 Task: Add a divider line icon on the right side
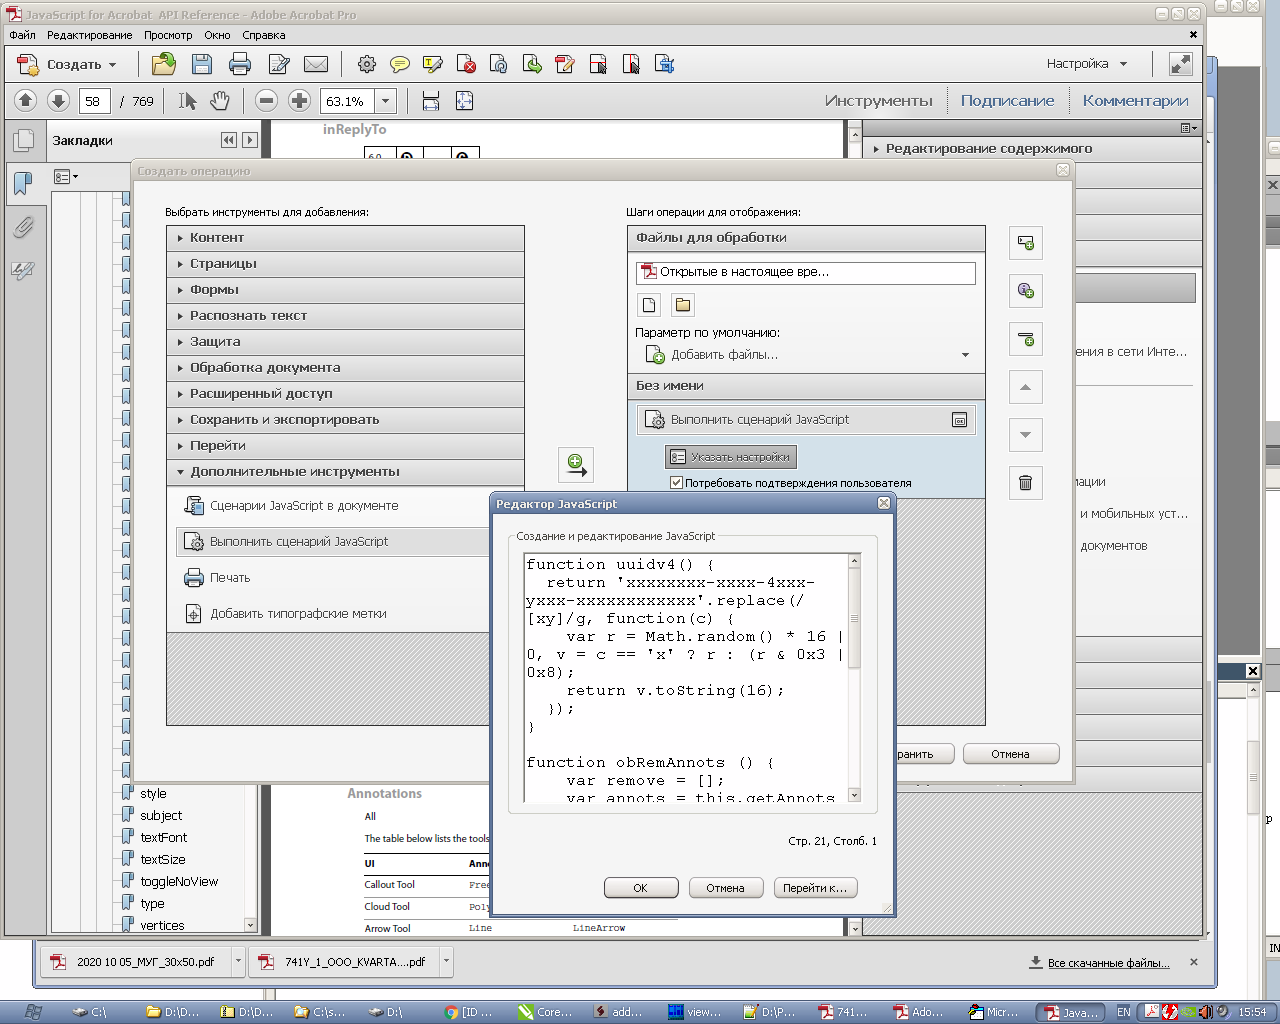1025,339
